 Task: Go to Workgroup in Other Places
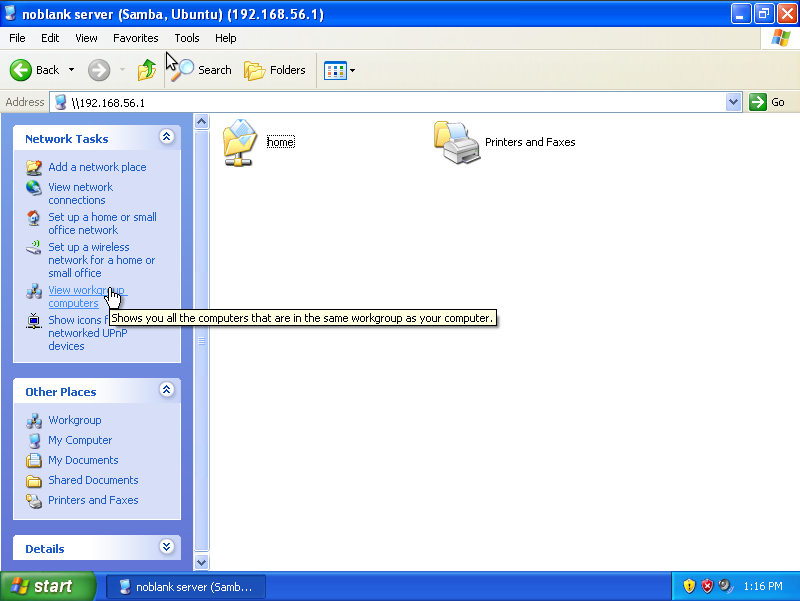point(74,420)
